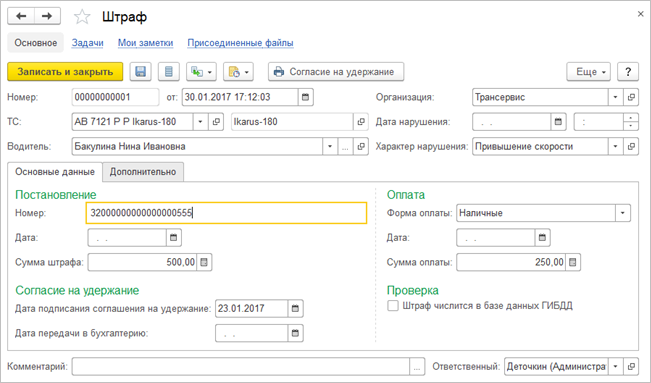Open the ТС record АВ 7121 Р Р Ikarus-180
Viewport: 651px width, 383px height.
pyautogui.click(x=216, y=122)
